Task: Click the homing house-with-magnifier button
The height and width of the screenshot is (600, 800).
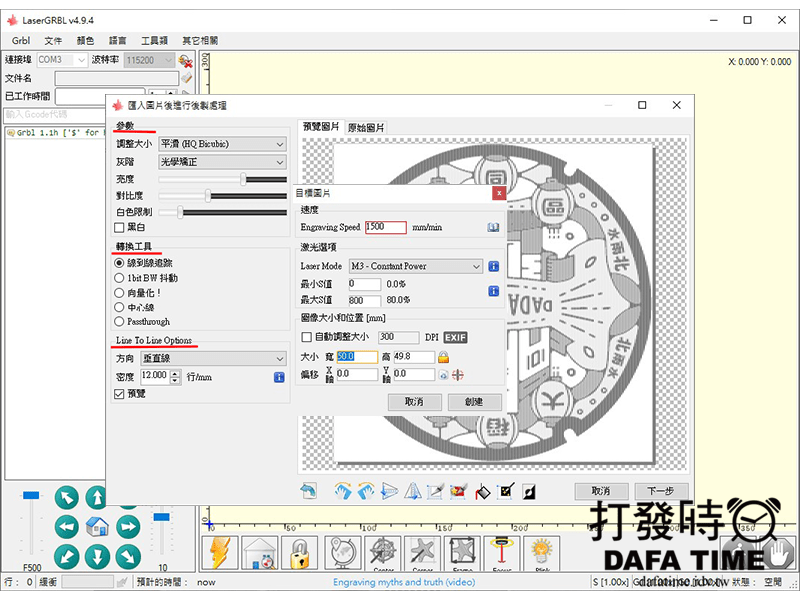Action: pyautogui.click(x=259, y=553)
